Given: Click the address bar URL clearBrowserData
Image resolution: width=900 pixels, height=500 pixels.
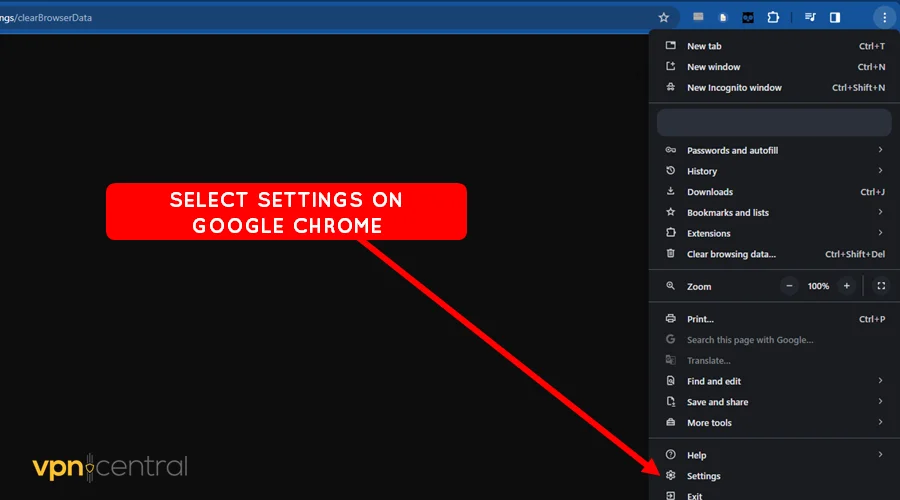Looking at the screenshot, I should click(x=46, y=18).
